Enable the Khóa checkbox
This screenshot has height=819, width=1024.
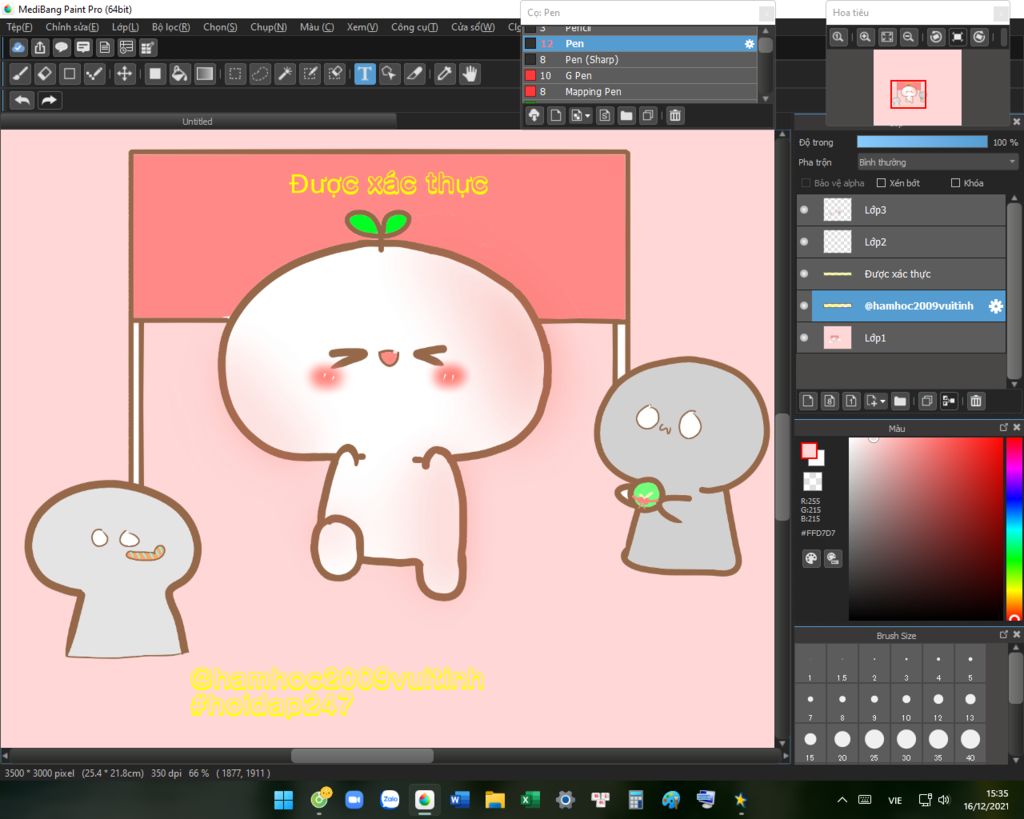point(955,183)
